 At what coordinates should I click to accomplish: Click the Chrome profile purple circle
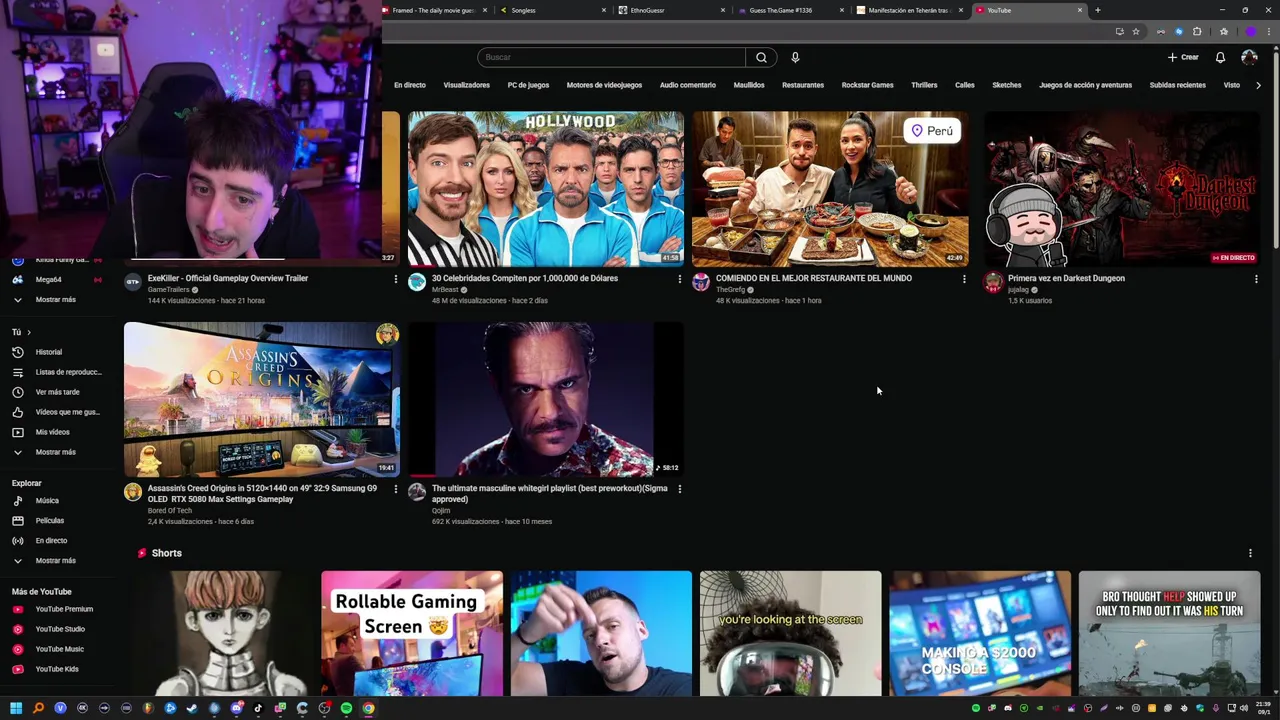[1250, 31]
